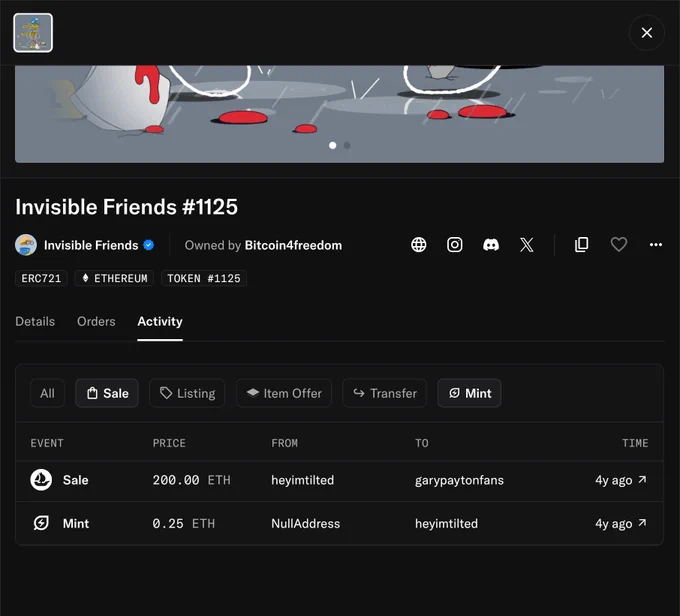Open the X (Twitter) link icon

click(526, 245)
